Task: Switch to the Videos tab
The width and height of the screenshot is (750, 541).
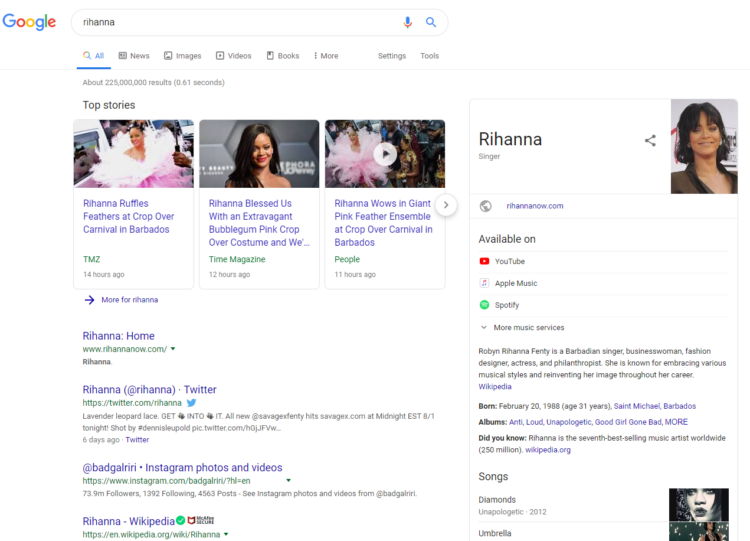Action: tap(233, 56)
